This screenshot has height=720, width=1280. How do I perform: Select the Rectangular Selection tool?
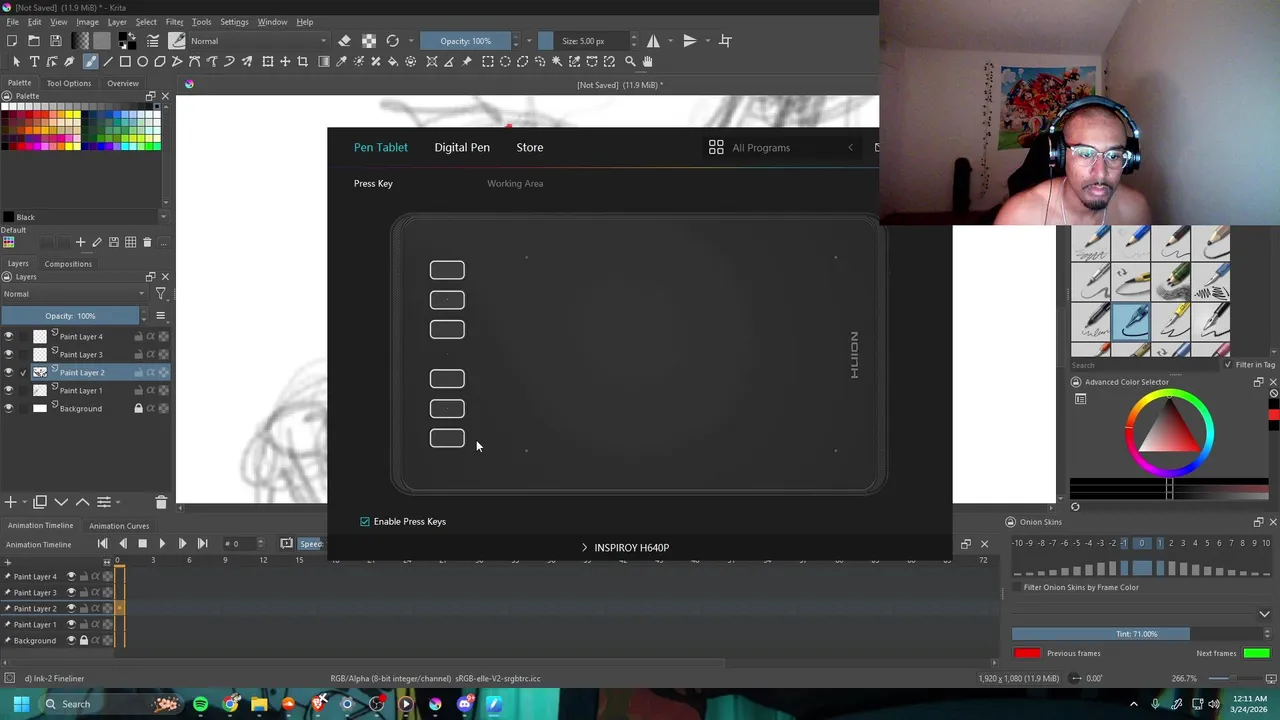tap(487, 62)
